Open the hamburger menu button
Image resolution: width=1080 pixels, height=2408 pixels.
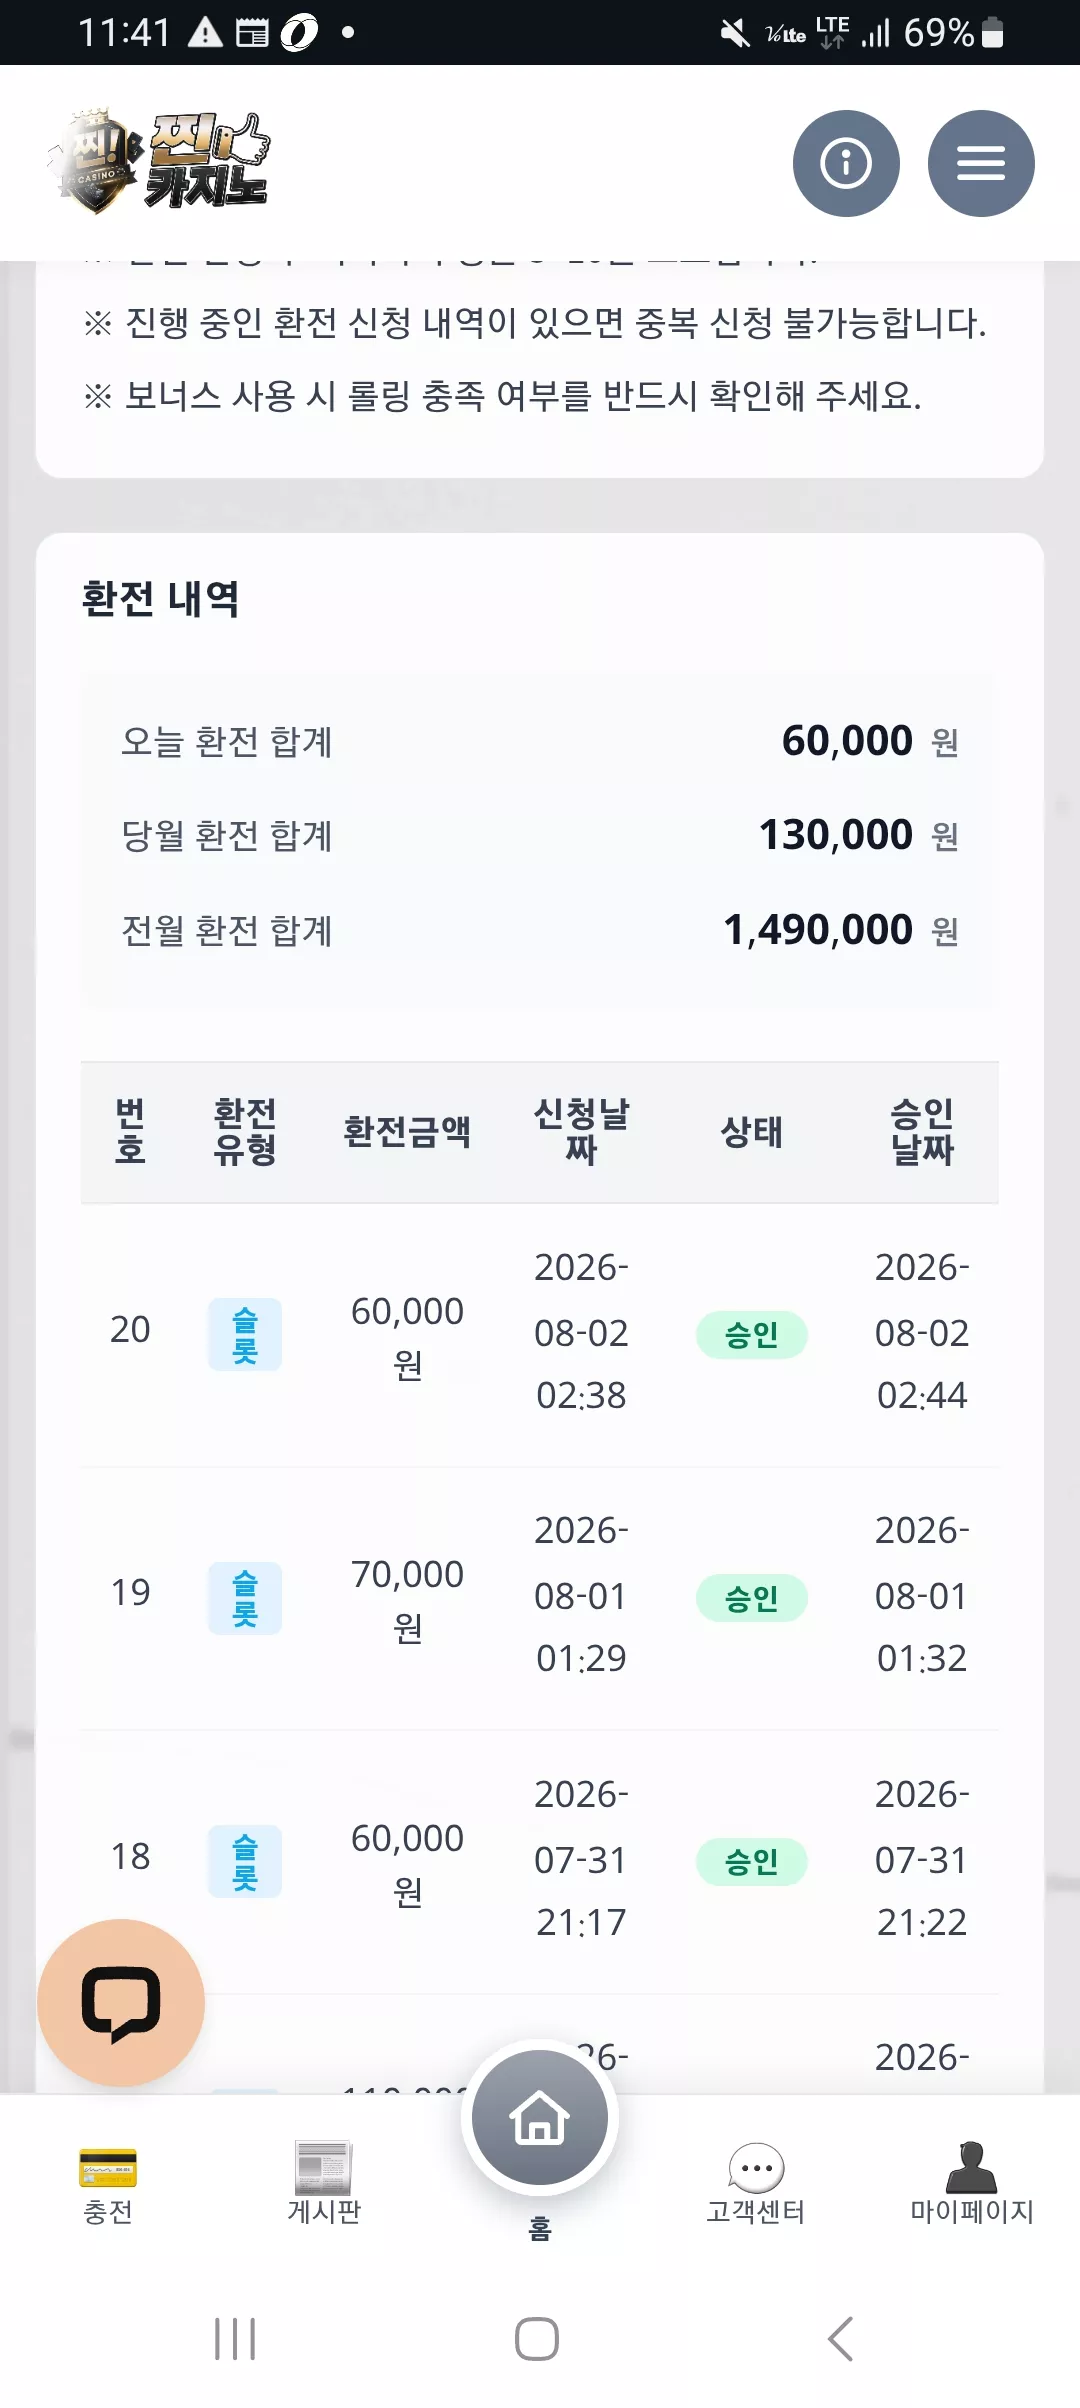tap(981, 163)
